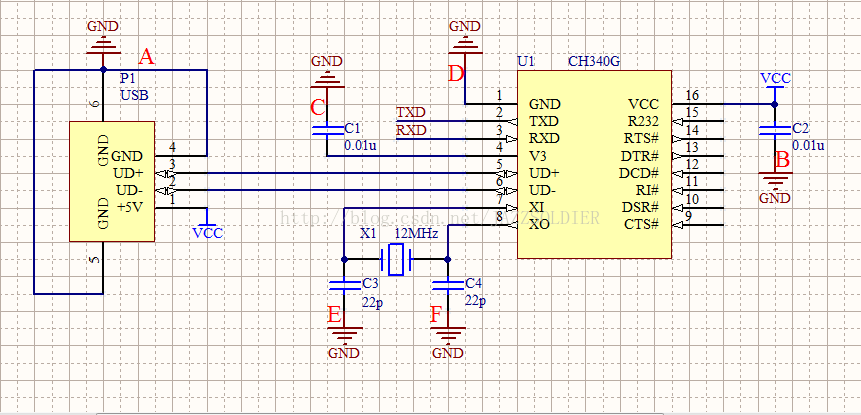The image size is (861, 415).
Task: Click the GND port wired to U1 pin 1
Action: (x=465, y=38)
